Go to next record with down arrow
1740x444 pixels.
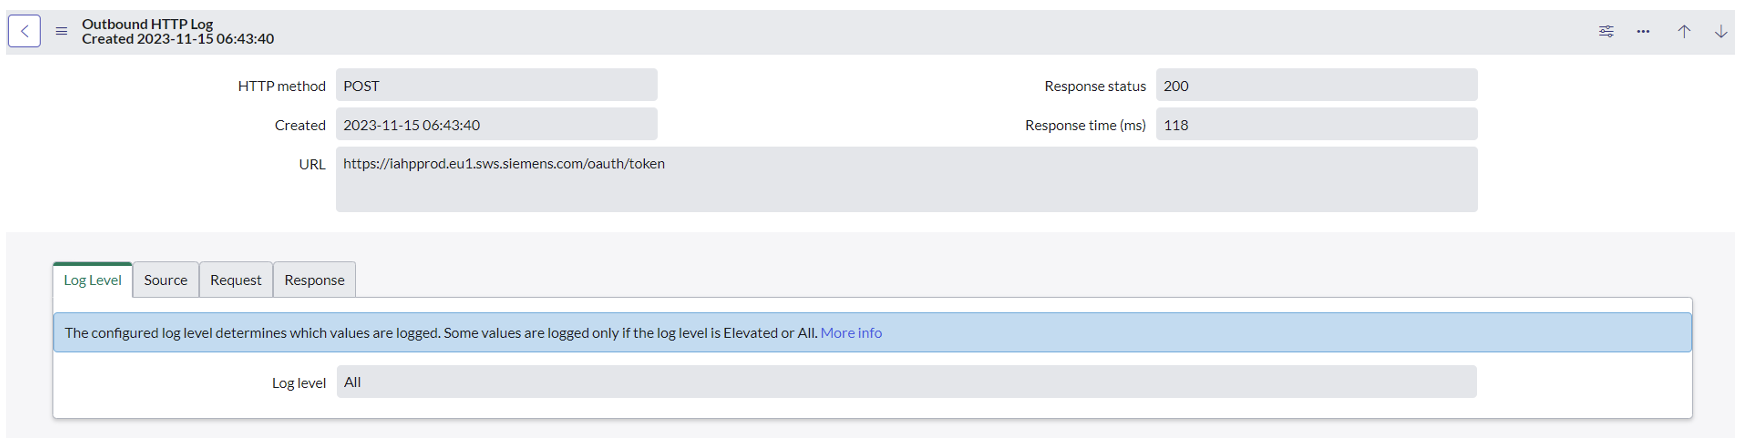tap(1721, 31)
